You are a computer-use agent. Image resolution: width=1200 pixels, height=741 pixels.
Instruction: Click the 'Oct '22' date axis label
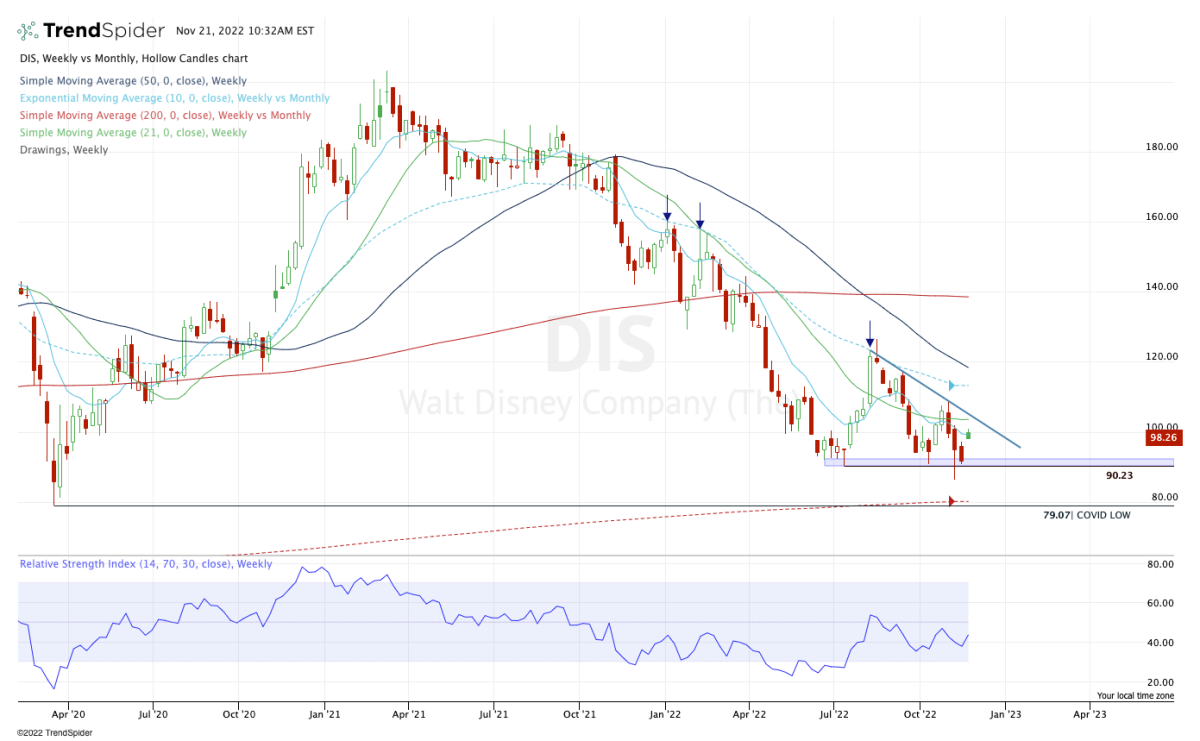point(919,716)
